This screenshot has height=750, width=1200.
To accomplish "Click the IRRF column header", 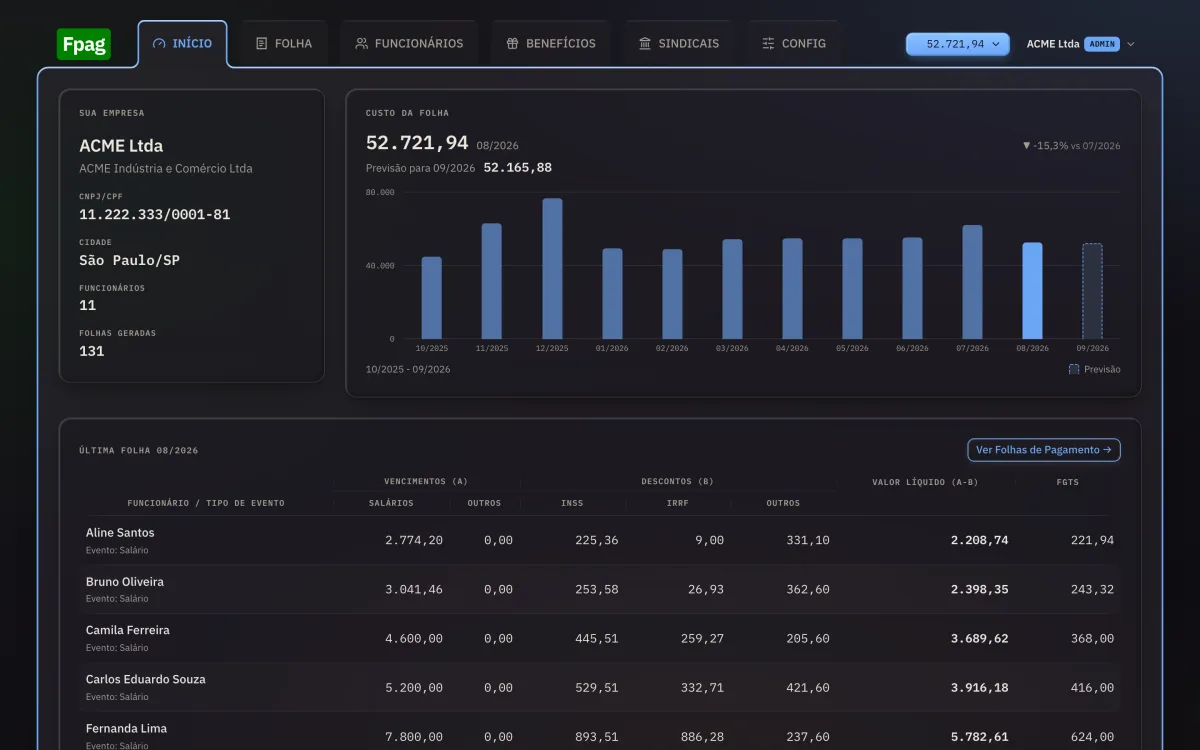I will pos(677,503).
